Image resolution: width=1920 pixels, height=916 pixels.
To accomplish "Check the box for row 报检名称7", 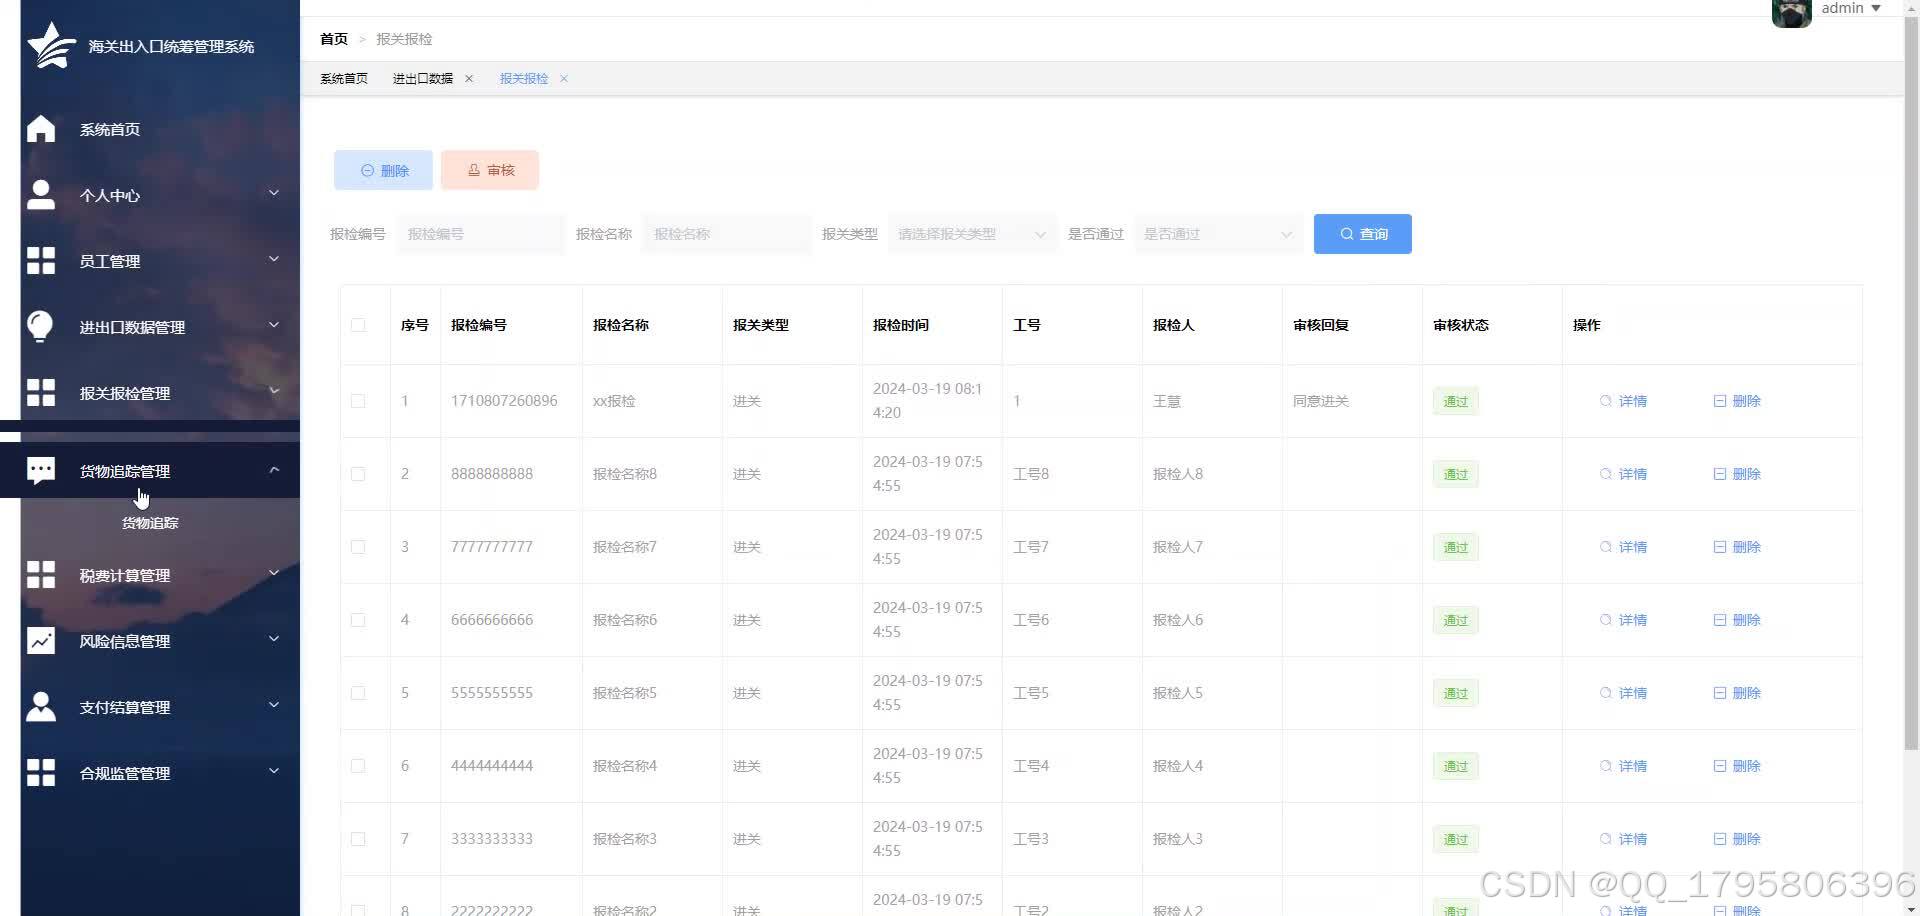I will click(358, 547).
